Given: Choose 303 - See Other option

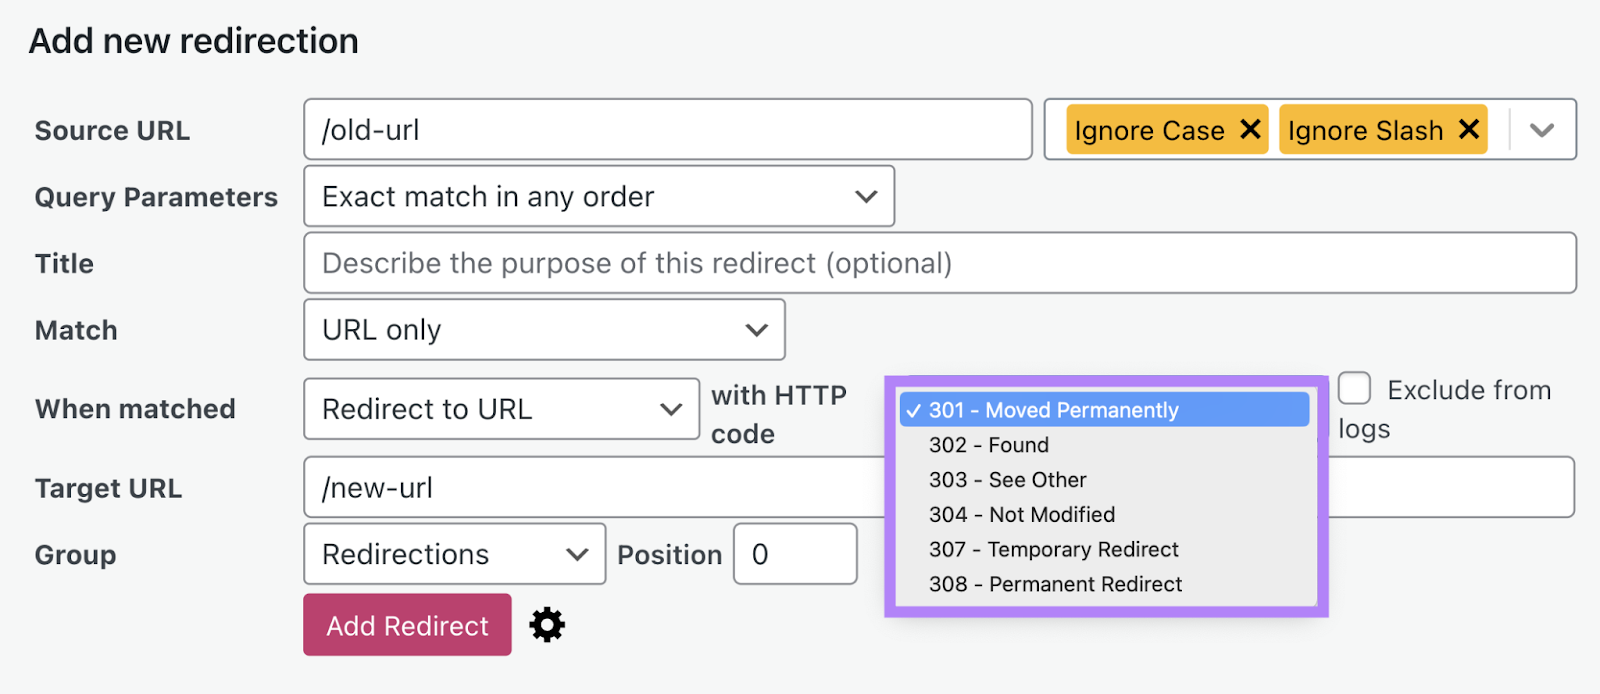Looking at the screenshot, I should [1007, 480].
